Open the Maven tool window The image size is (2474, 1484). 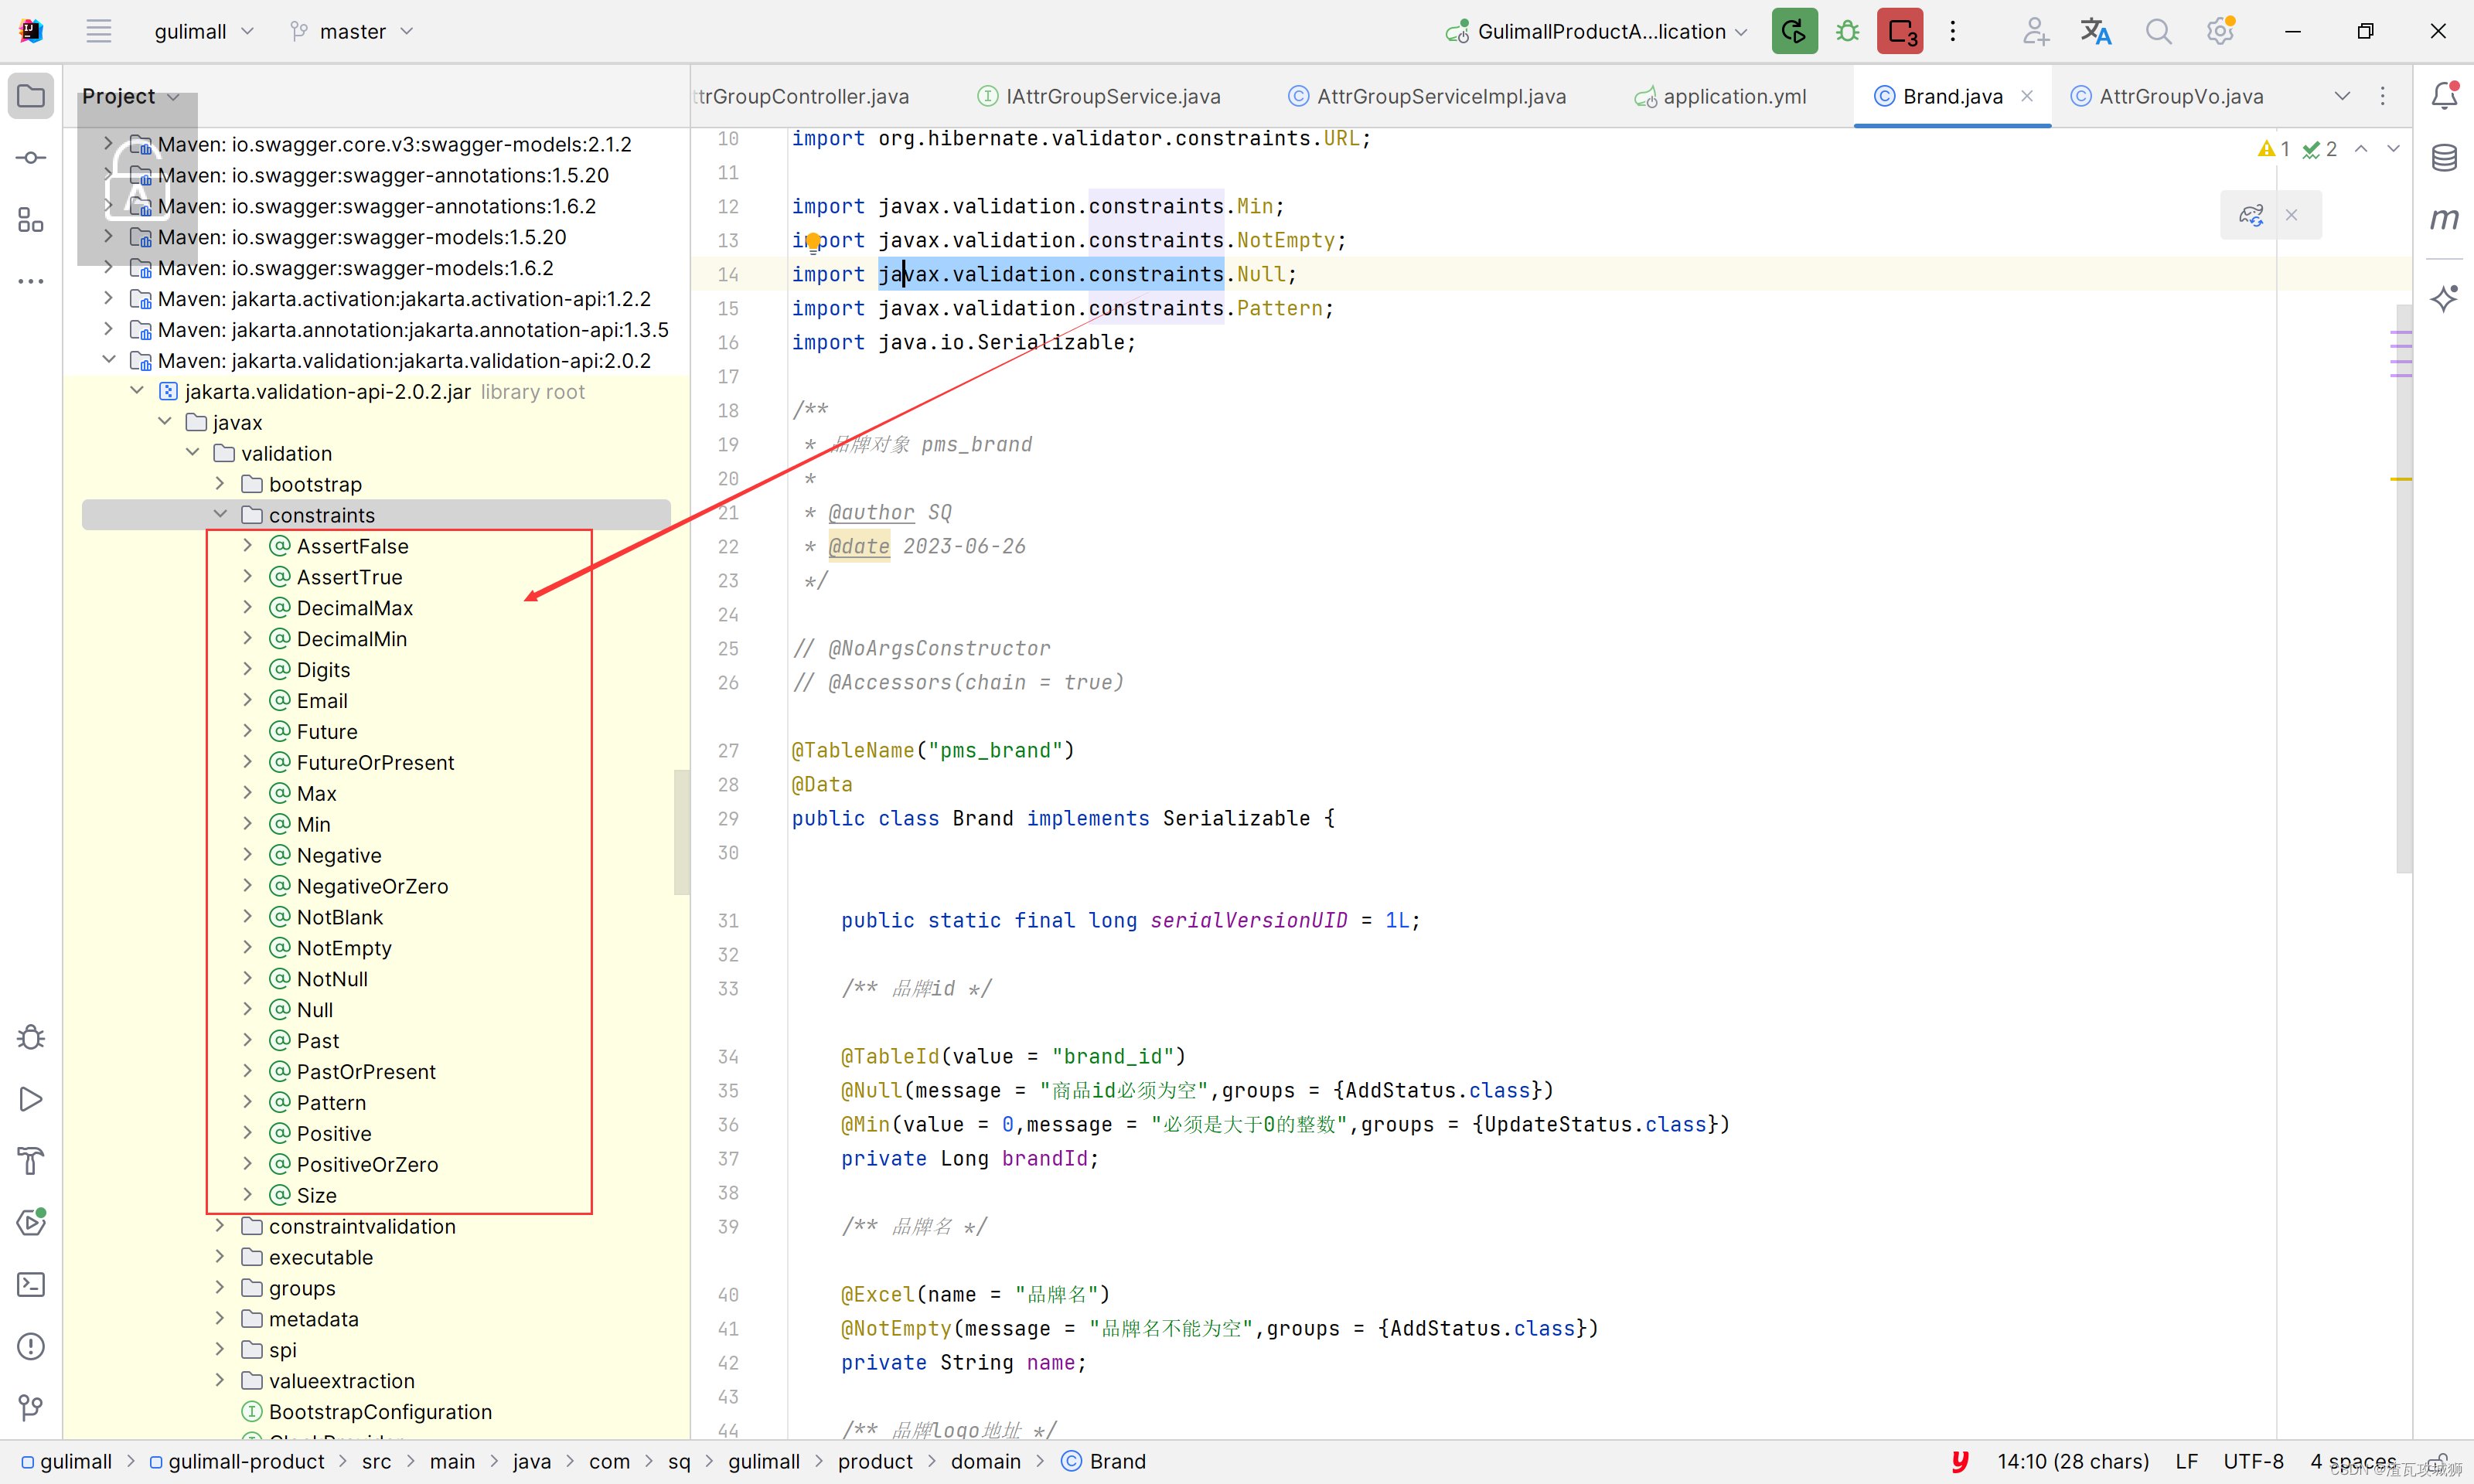pos(2444,218)
